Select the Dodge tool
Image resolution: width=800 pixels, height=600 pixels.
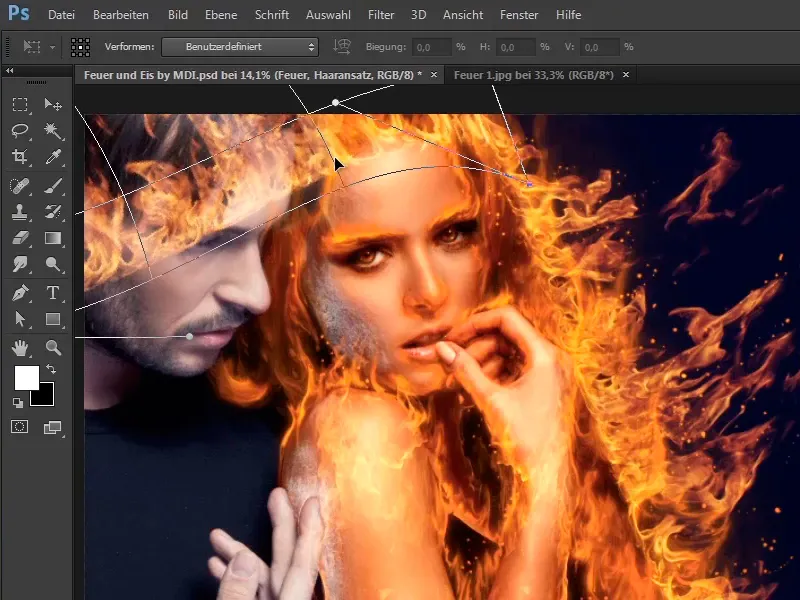click(53, 264)
